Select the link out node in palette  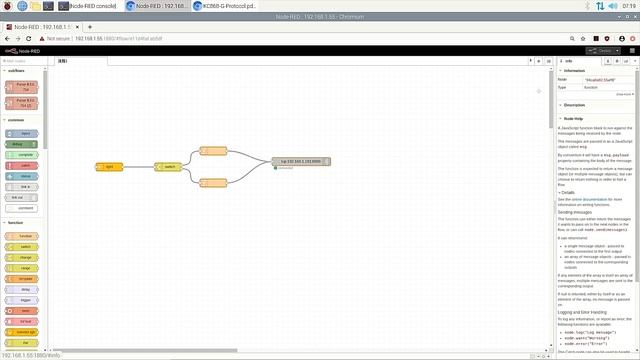(21, 197)
